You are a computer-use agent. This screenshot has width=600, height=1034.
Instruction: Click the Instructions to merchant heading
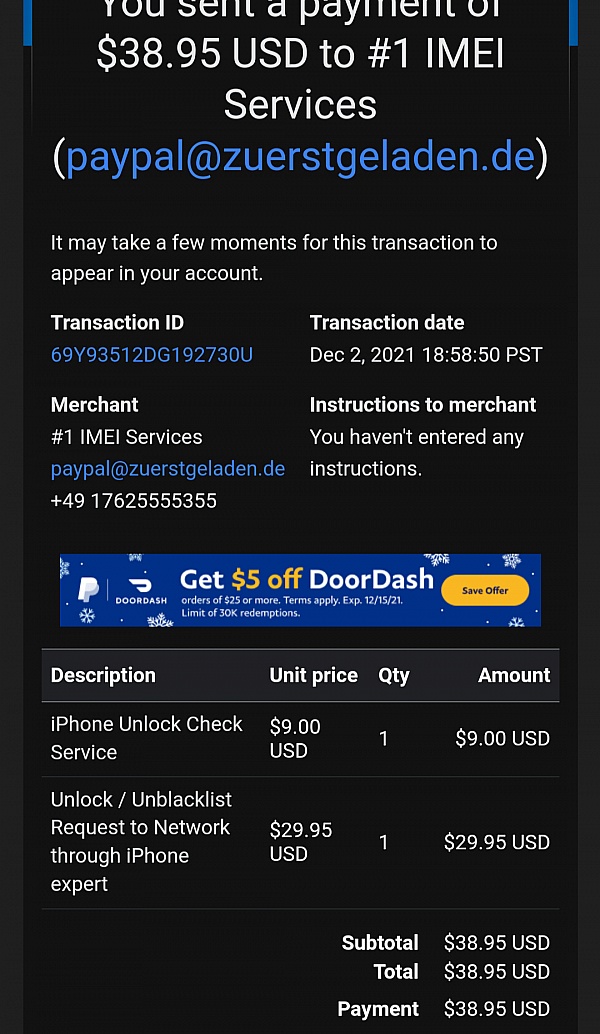click(x=423, y=405)
